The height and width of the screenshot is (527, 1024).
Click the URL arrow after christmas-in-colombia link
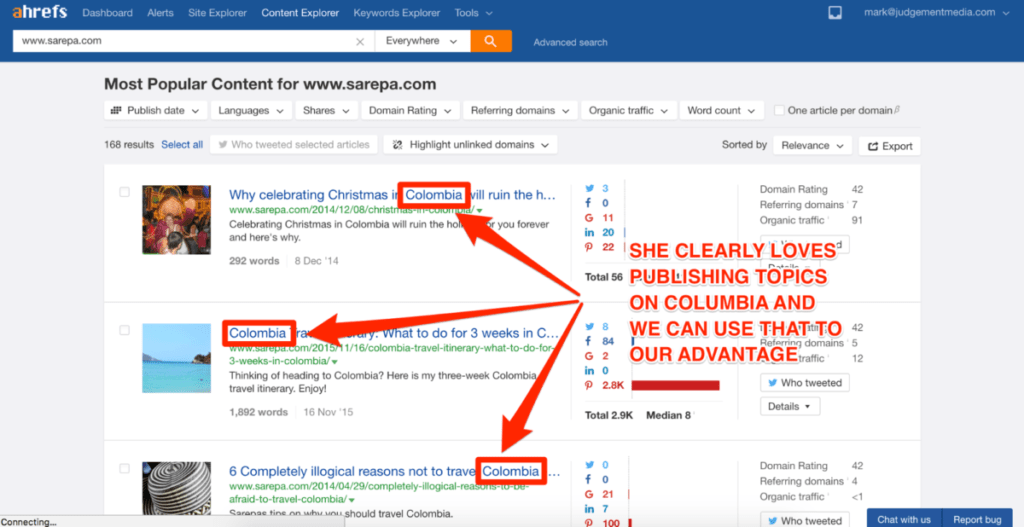[x=479, y=211]
